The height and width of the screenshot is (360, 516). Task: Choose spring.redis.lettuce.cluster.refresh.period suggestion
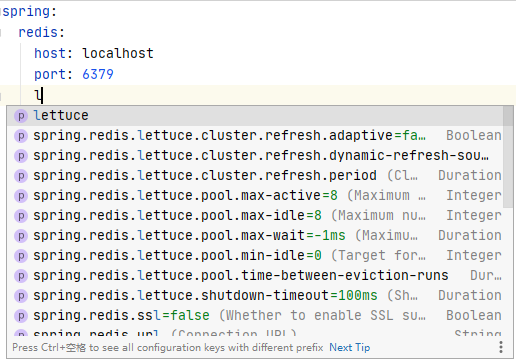pos(255,176)
